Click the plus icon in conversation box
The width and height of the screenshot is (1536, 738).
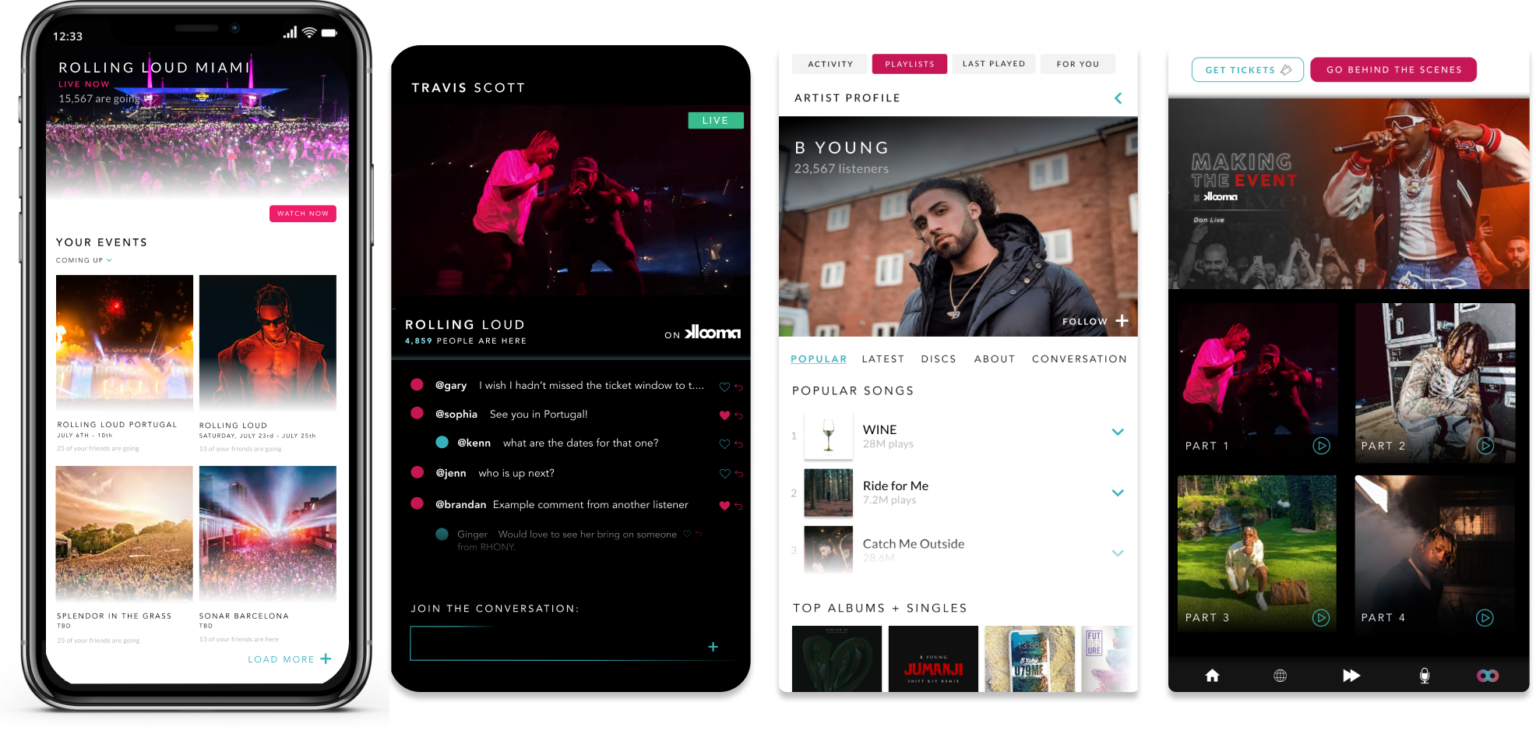[x=713, y=647]
